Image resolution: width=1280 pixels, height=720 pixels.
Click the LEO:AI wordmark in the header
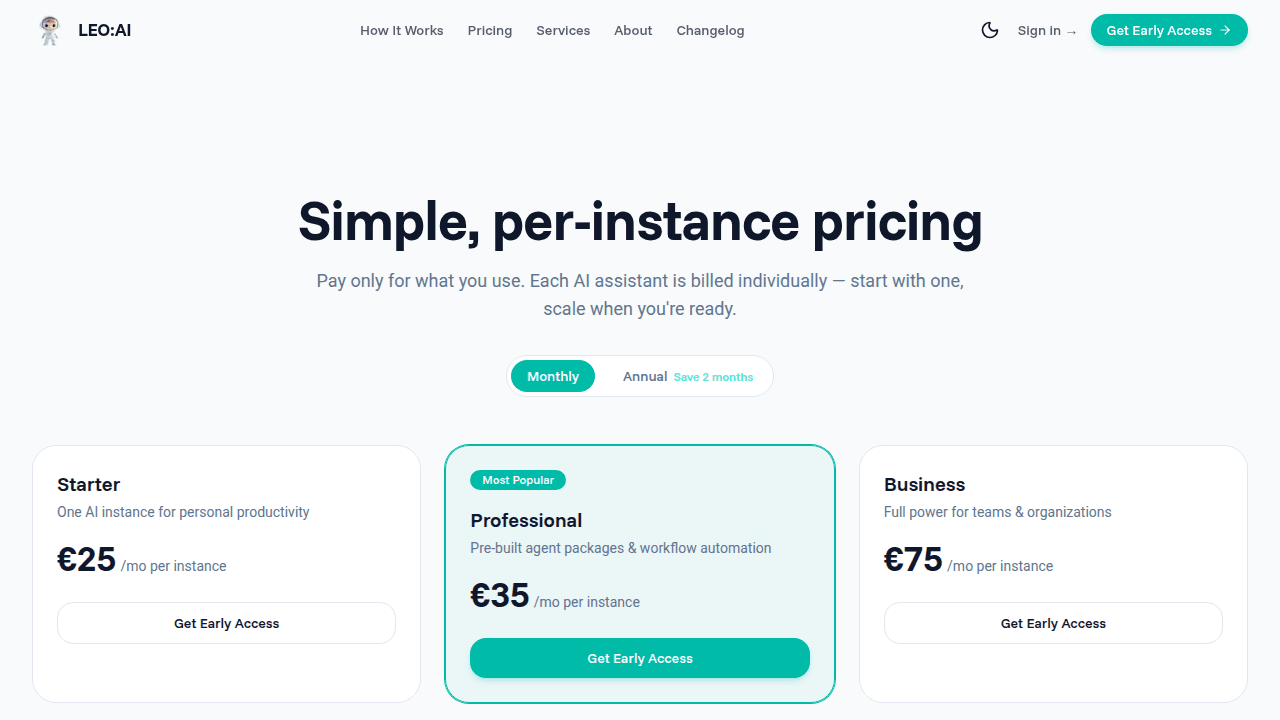tap(104, 30)
